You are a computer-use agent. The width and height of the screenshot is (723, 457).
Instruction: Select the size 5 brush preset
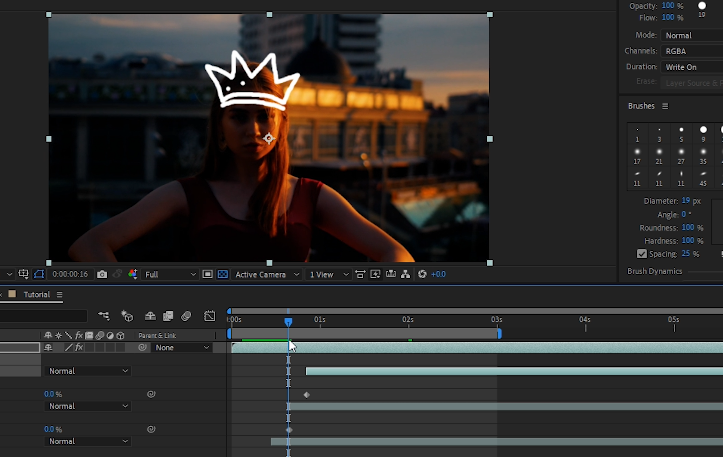coord(681,134)
